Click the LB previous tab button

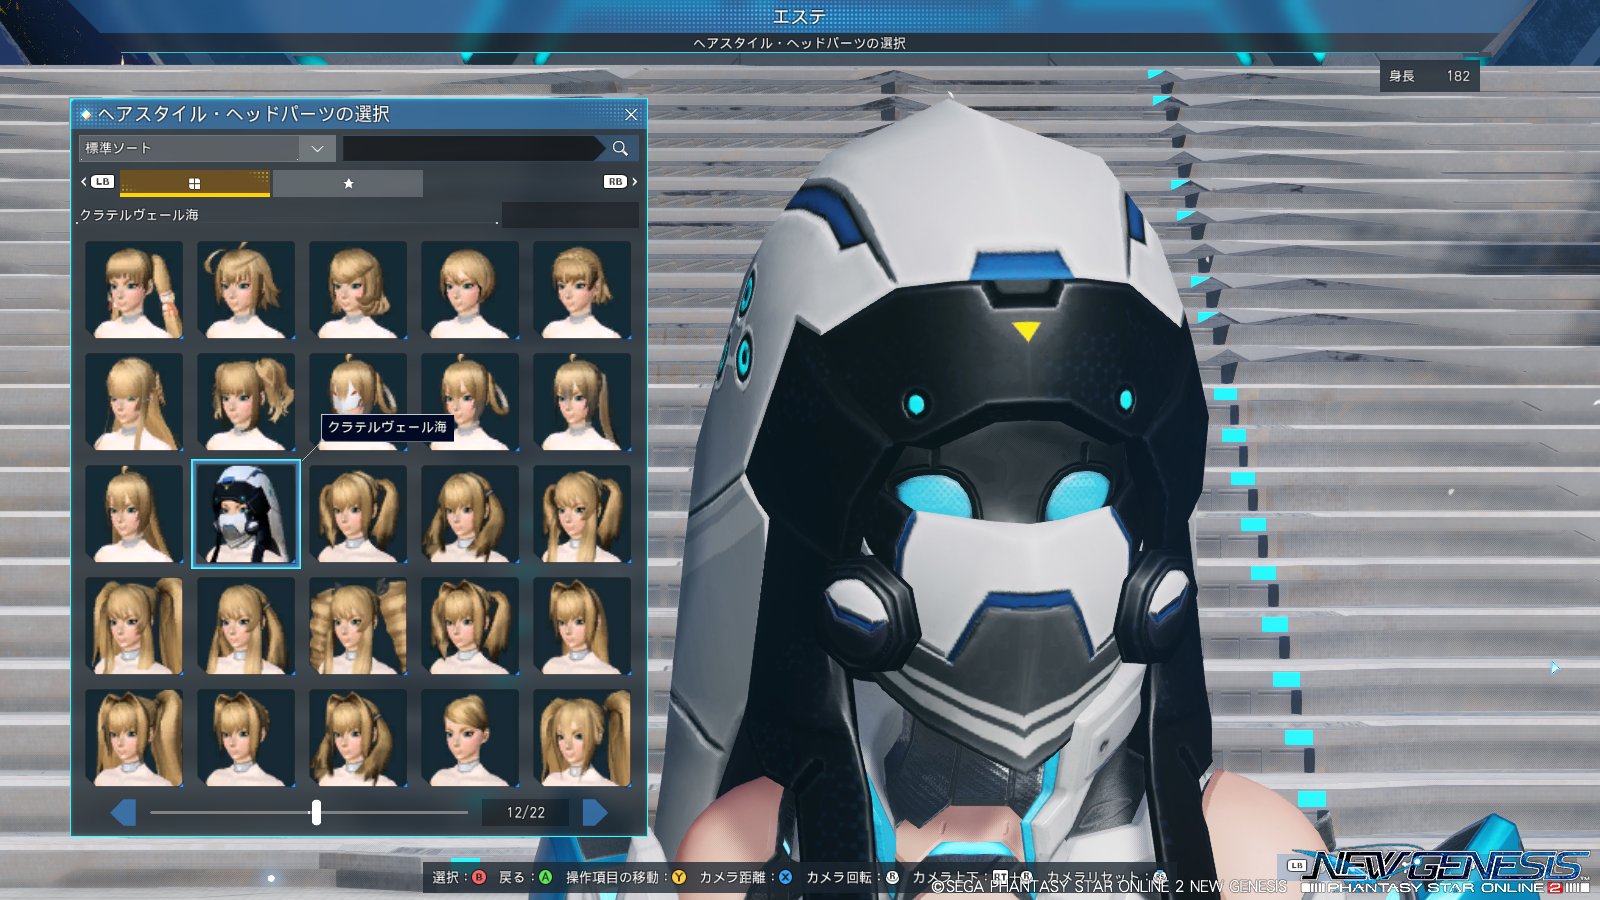point(98,181)
